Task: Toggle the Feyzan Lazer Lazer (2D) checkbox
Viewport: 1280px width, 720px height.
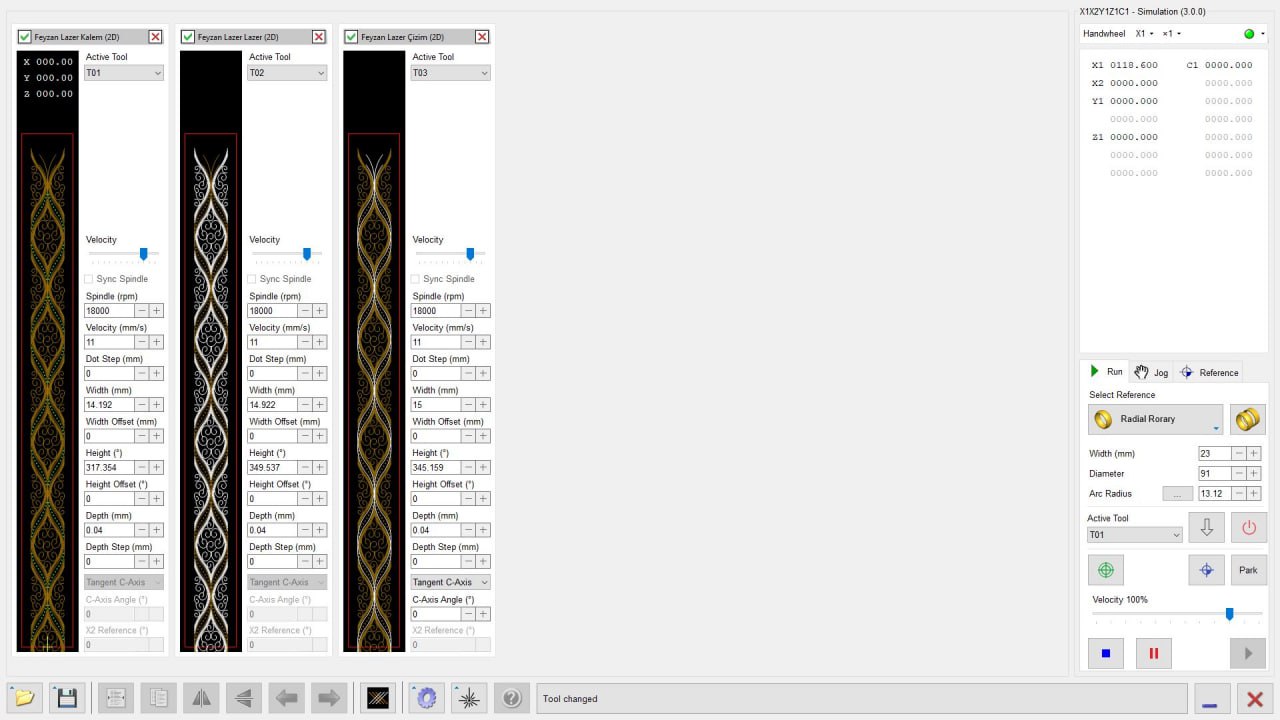Action: tap(188, 37)
